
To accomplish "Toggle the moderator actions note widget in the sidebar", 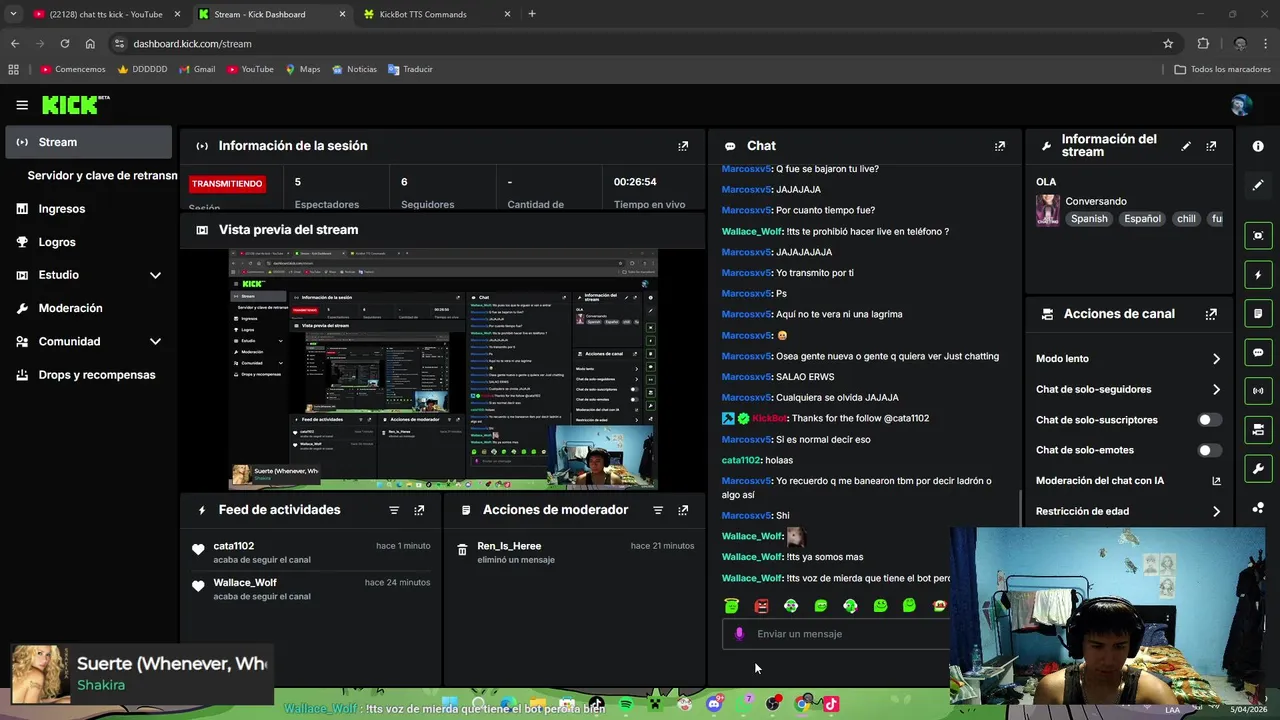I will [1258, 314].
